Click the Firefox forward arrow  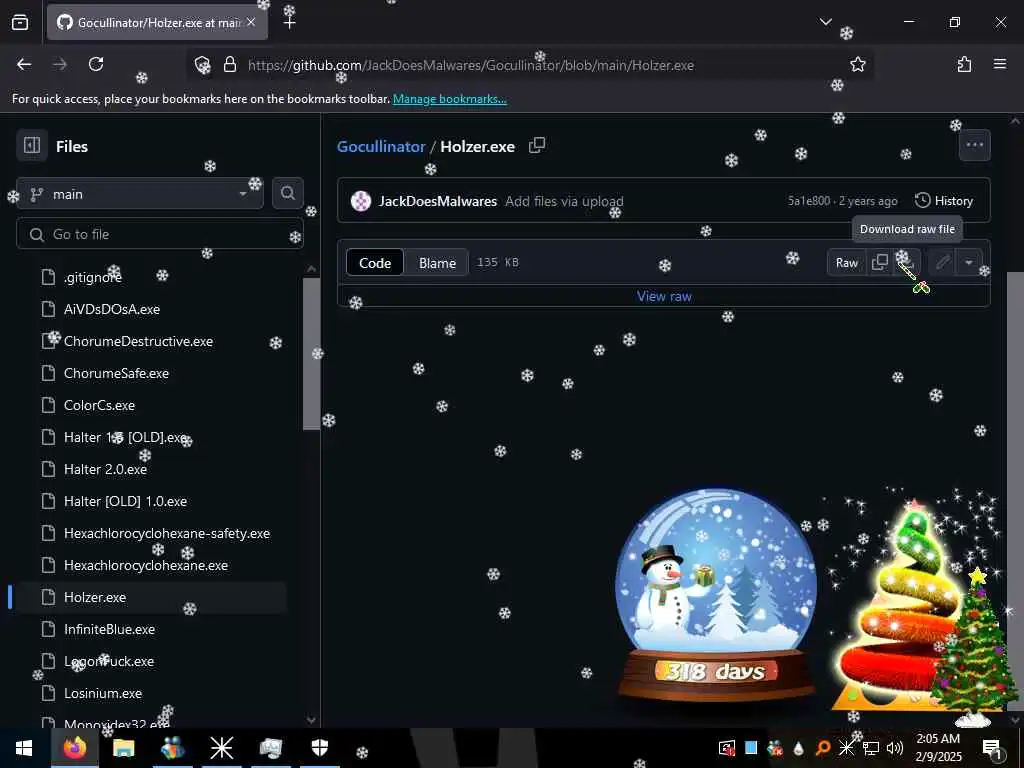[x=60, y=64]
